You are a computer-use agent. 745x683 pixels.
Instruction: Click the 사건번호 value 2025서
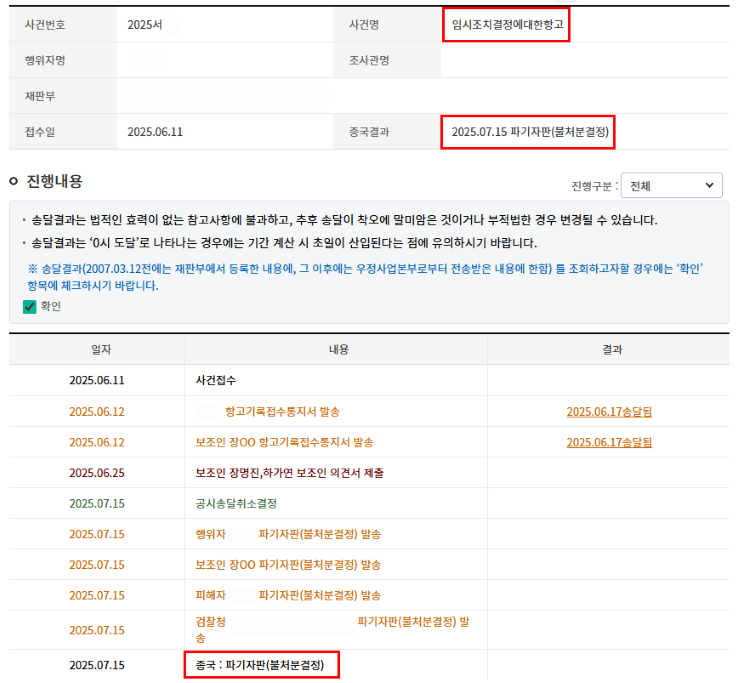[x=145, y=24]
